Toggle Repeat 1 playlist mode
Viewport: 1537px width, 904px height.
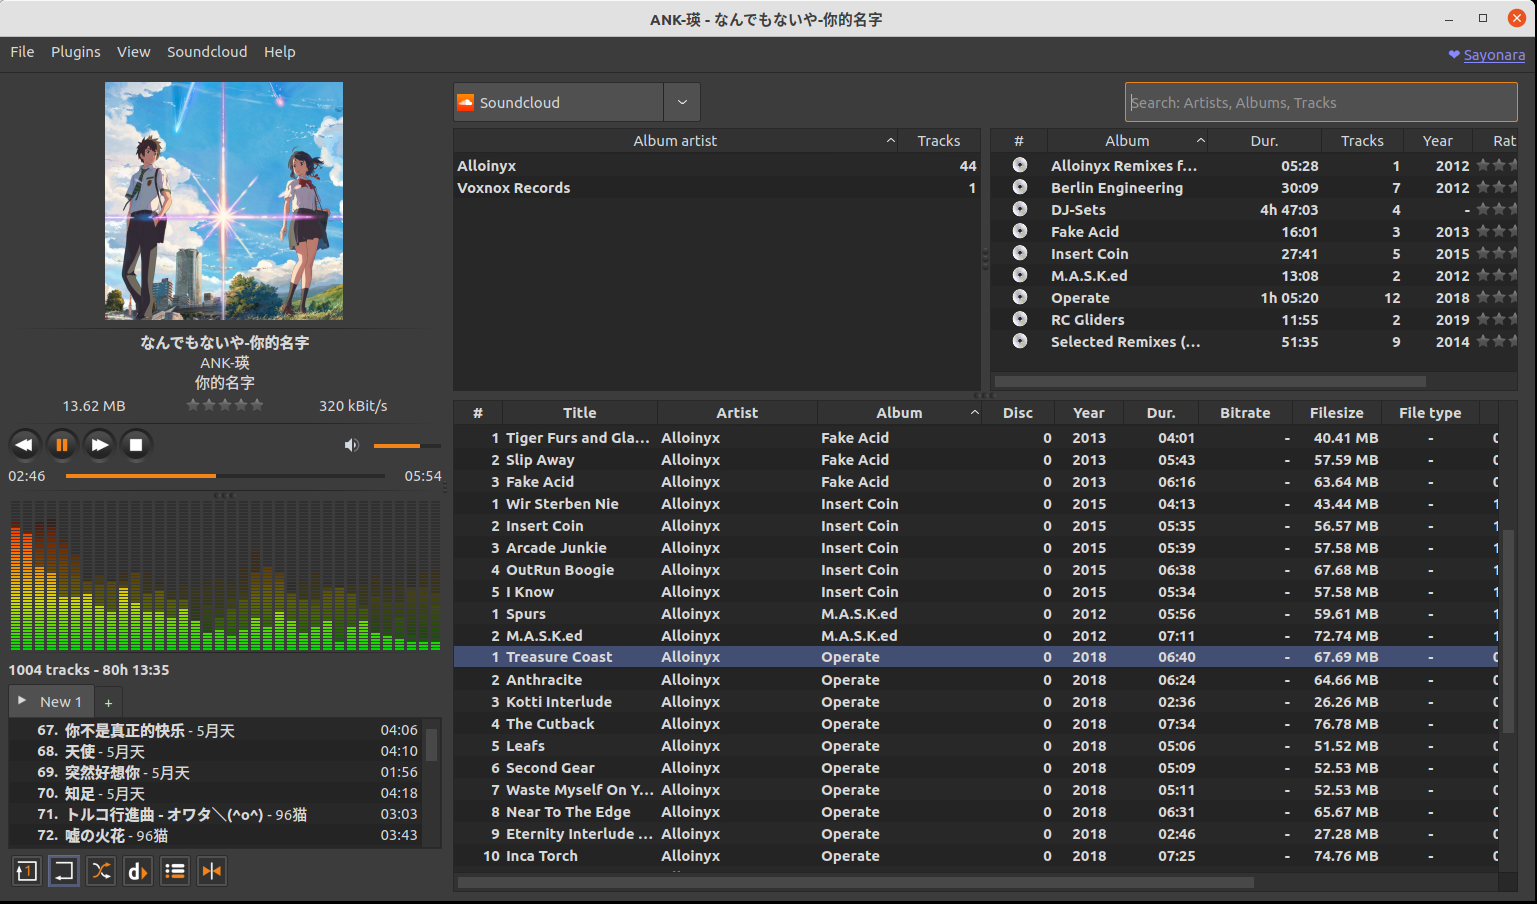27,871
